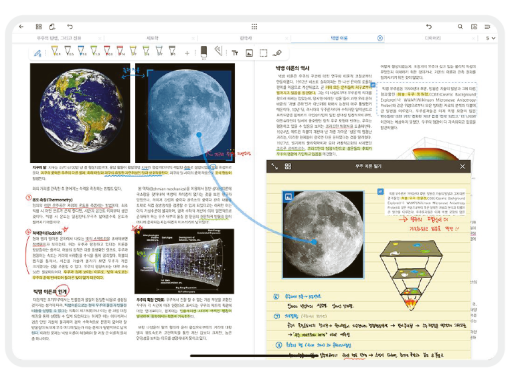Pick the first red pen in toolbar
The image size is (510, 382).
point(107,51)
